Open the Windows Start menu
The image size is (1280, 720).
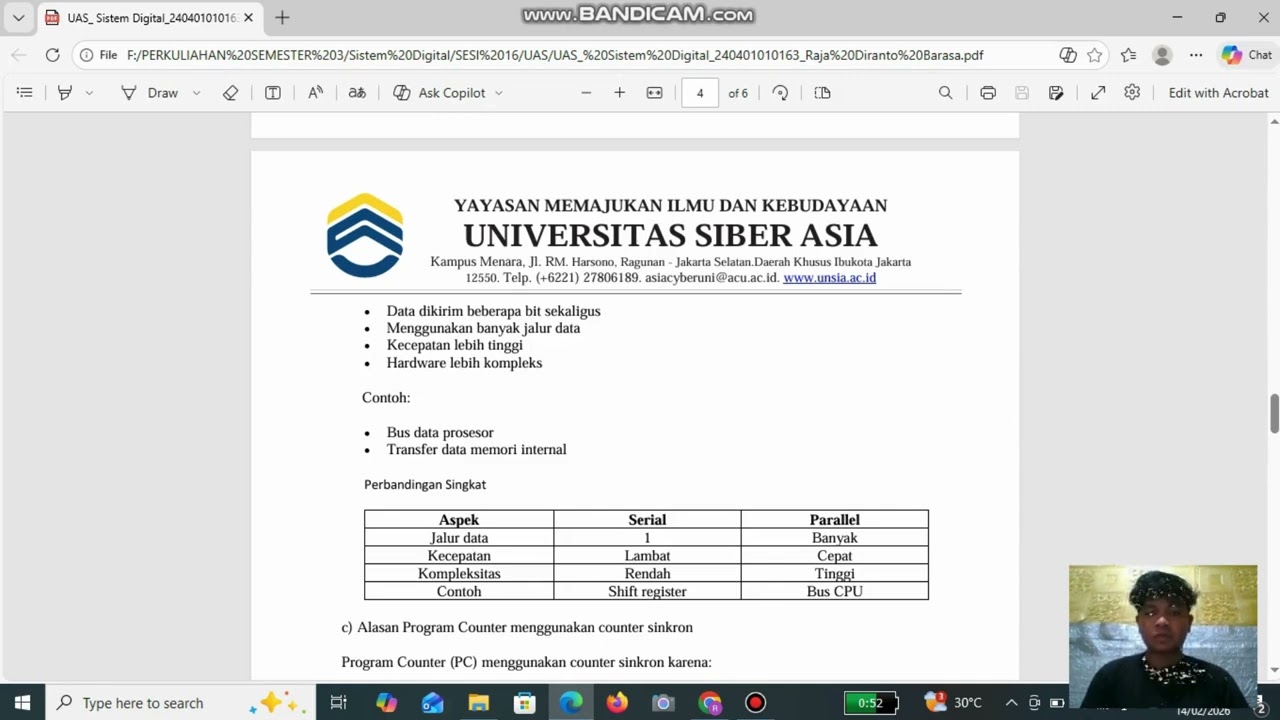click(22, 703)
